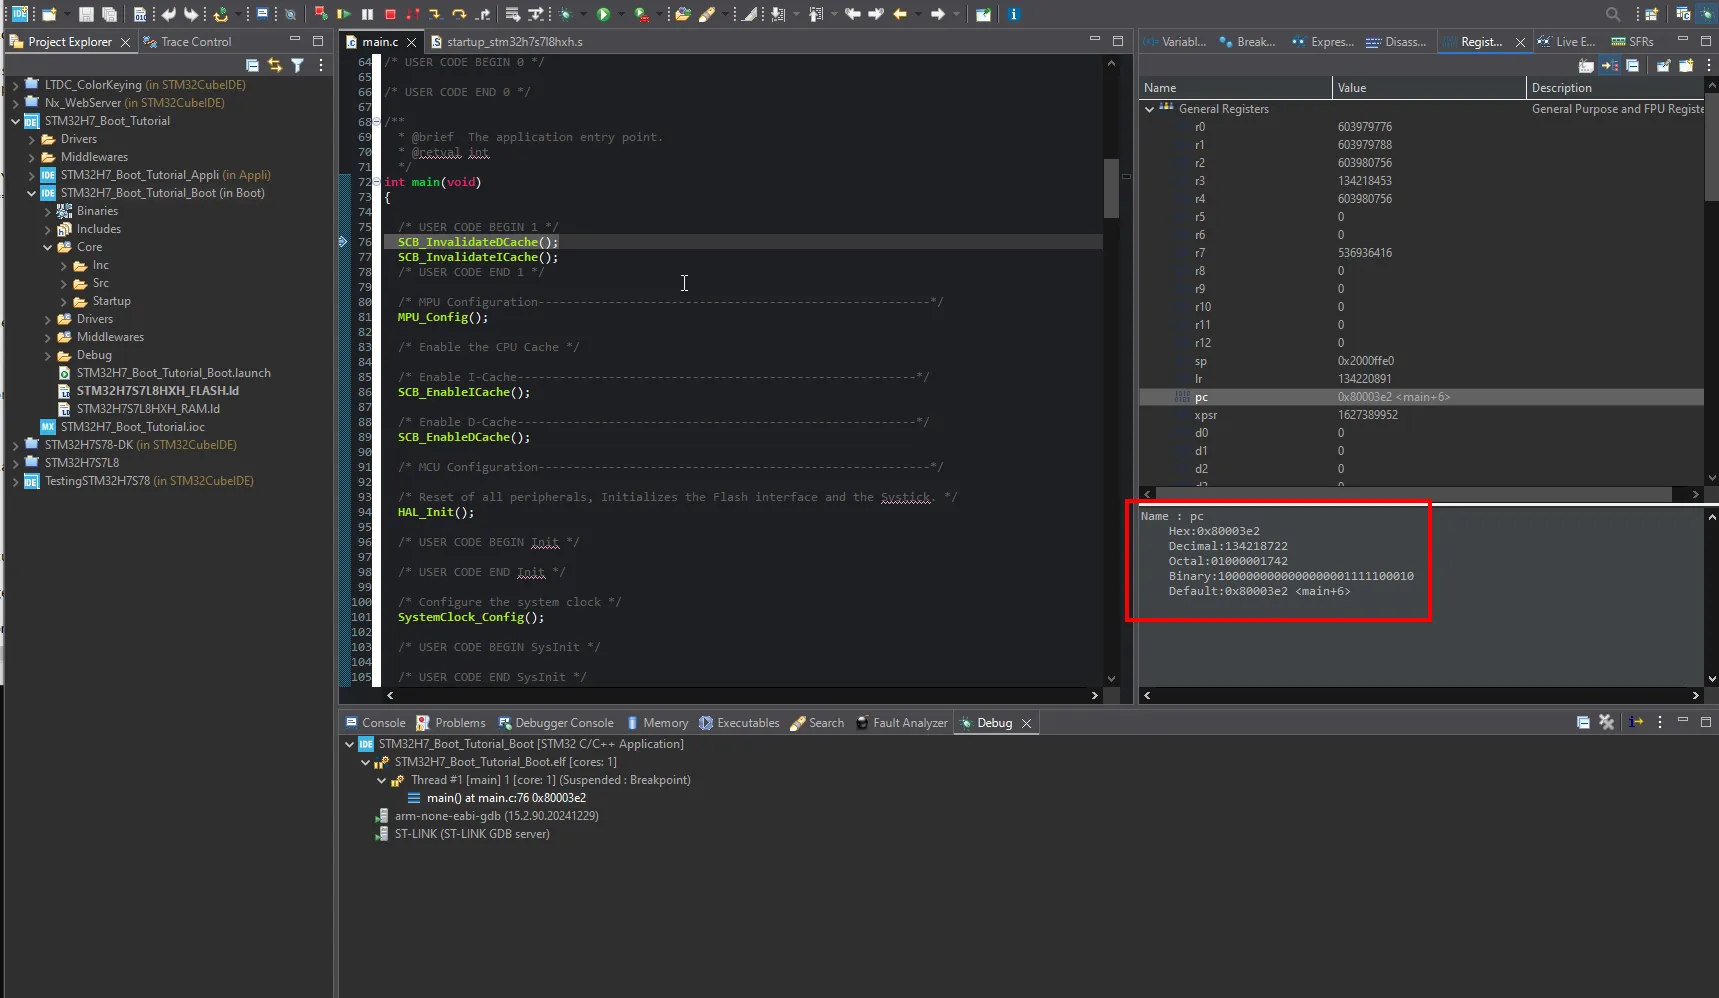Collapse the STM32H7_Boot_Tutorial project
The image size is (1719, 998).
pyautogui.click(x=15, y=121)
